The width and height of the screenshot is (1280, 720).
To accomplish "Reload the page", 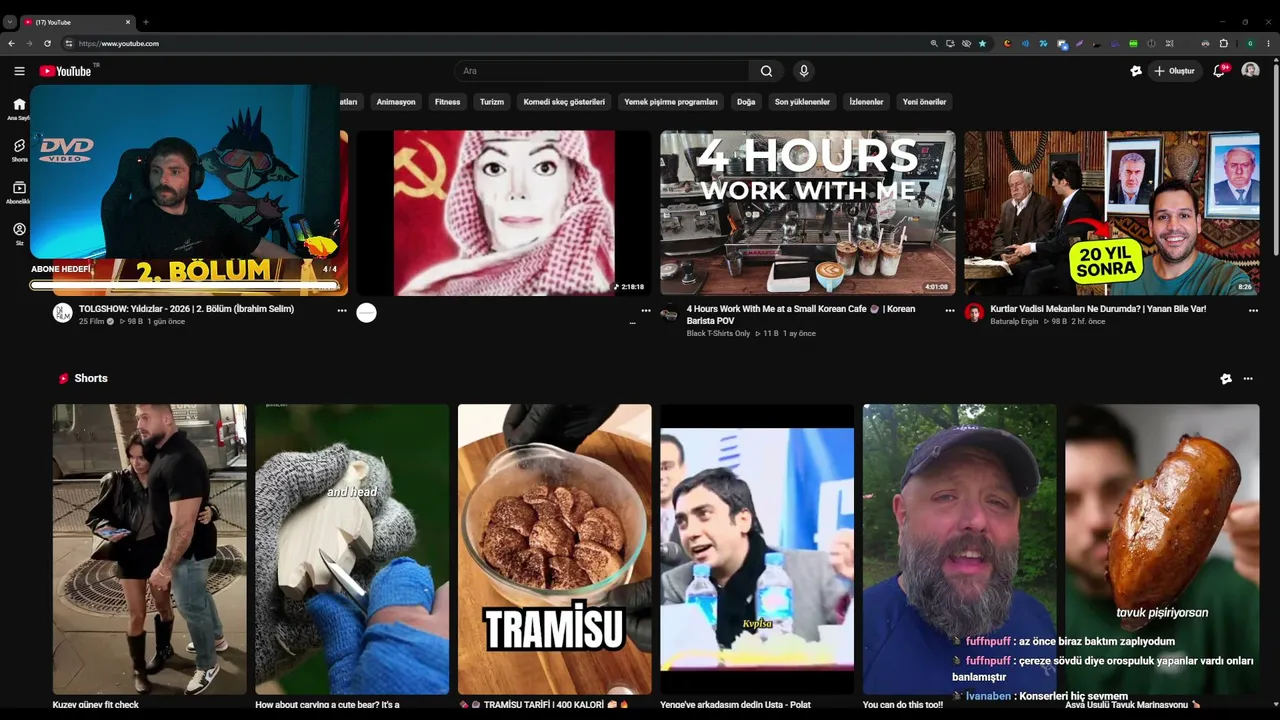I will click(x=47, y=44).
